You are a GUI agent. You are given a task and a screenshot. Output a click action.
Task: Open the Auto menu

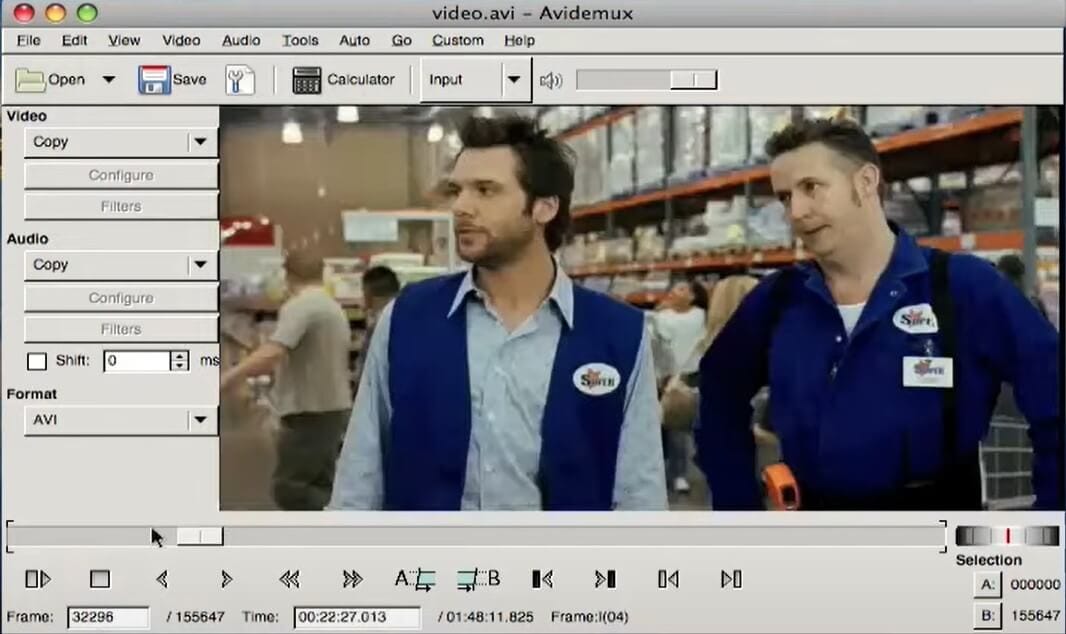(x=354, y=40)
